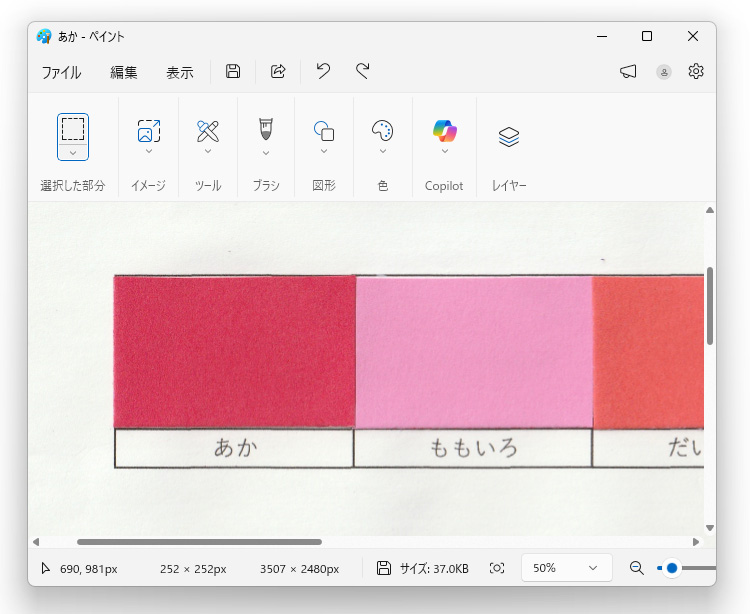Screen dimensions: 750x614
Task: Click the Save floppy disk icon
Action: pyautogui.click(x=233, y=71)
